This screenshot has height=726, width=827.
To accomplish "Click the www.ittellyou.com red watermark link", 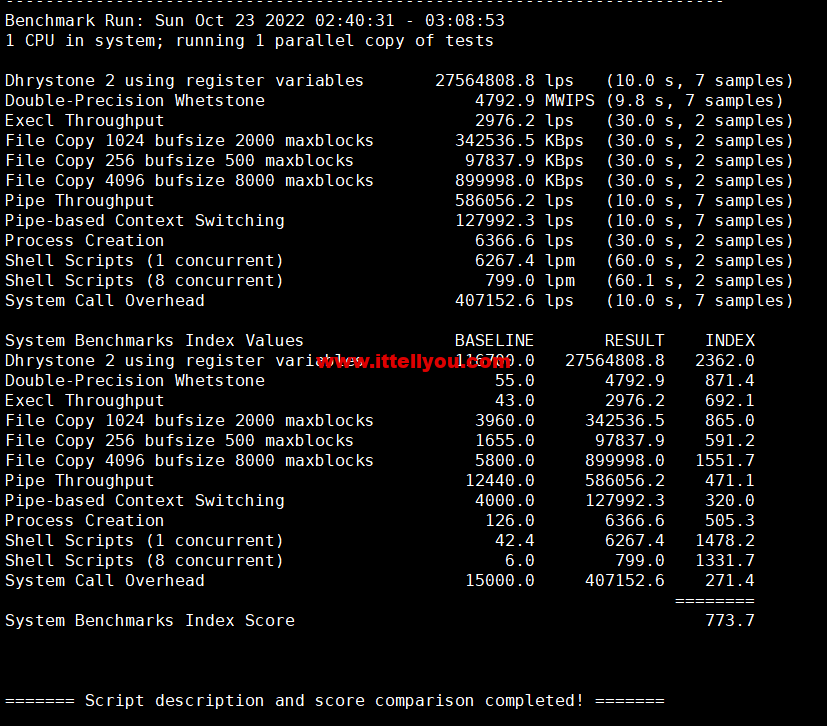I will pos(414,362).
